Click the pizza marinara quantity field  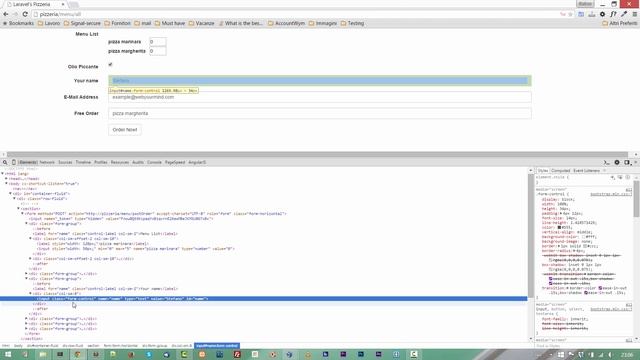[x=158, y=42]
